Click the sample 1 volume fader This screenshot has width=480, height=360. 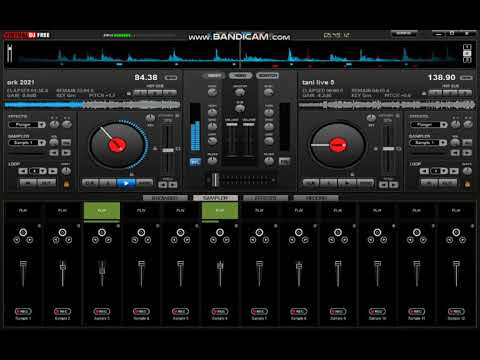[x=23, y=264]
